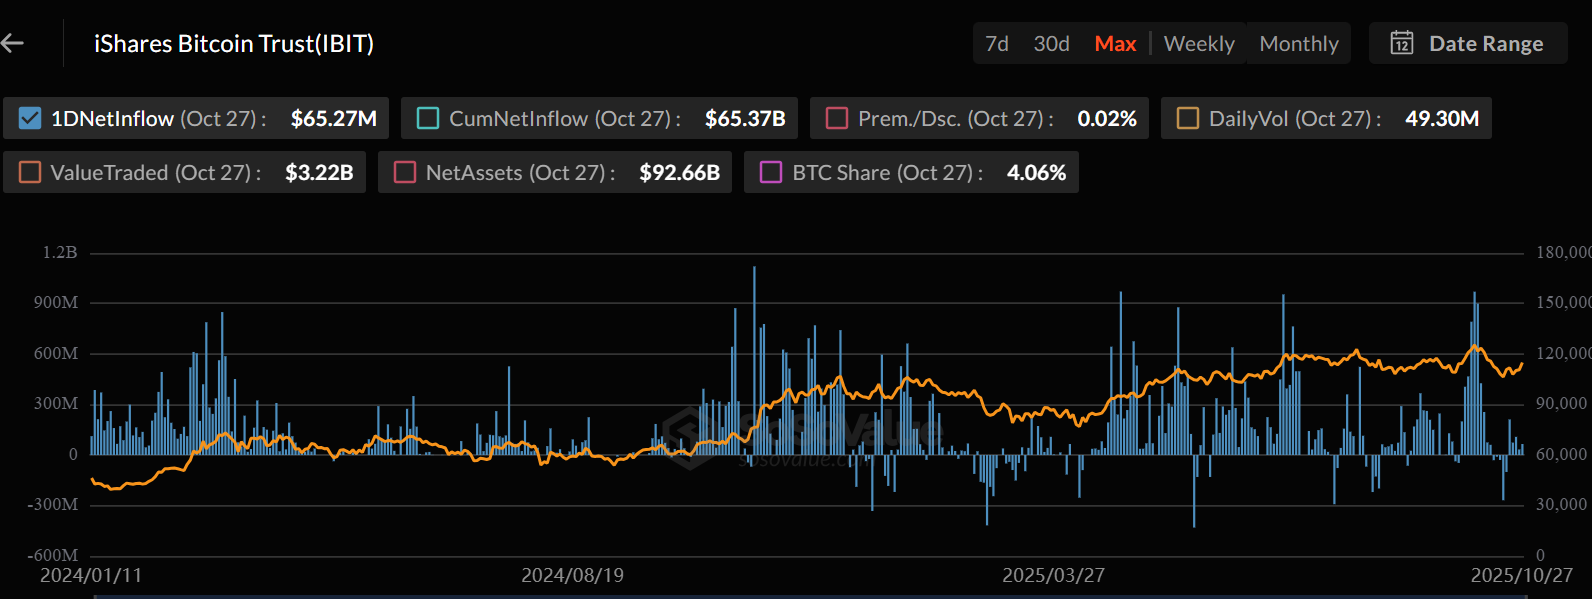The width and height of the screenshot is (1592, 599).
Task: Select the Max time range
Action: tap(1115, 44)
